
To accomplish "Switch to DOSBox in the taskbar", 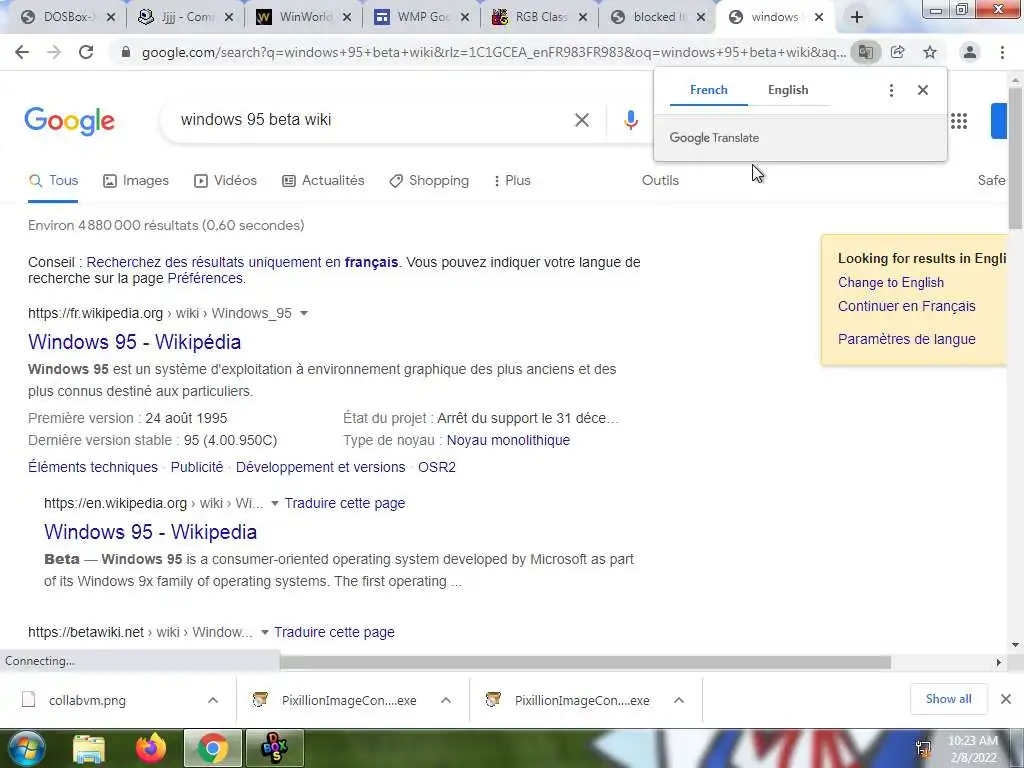I will click(x=274, y=748).
